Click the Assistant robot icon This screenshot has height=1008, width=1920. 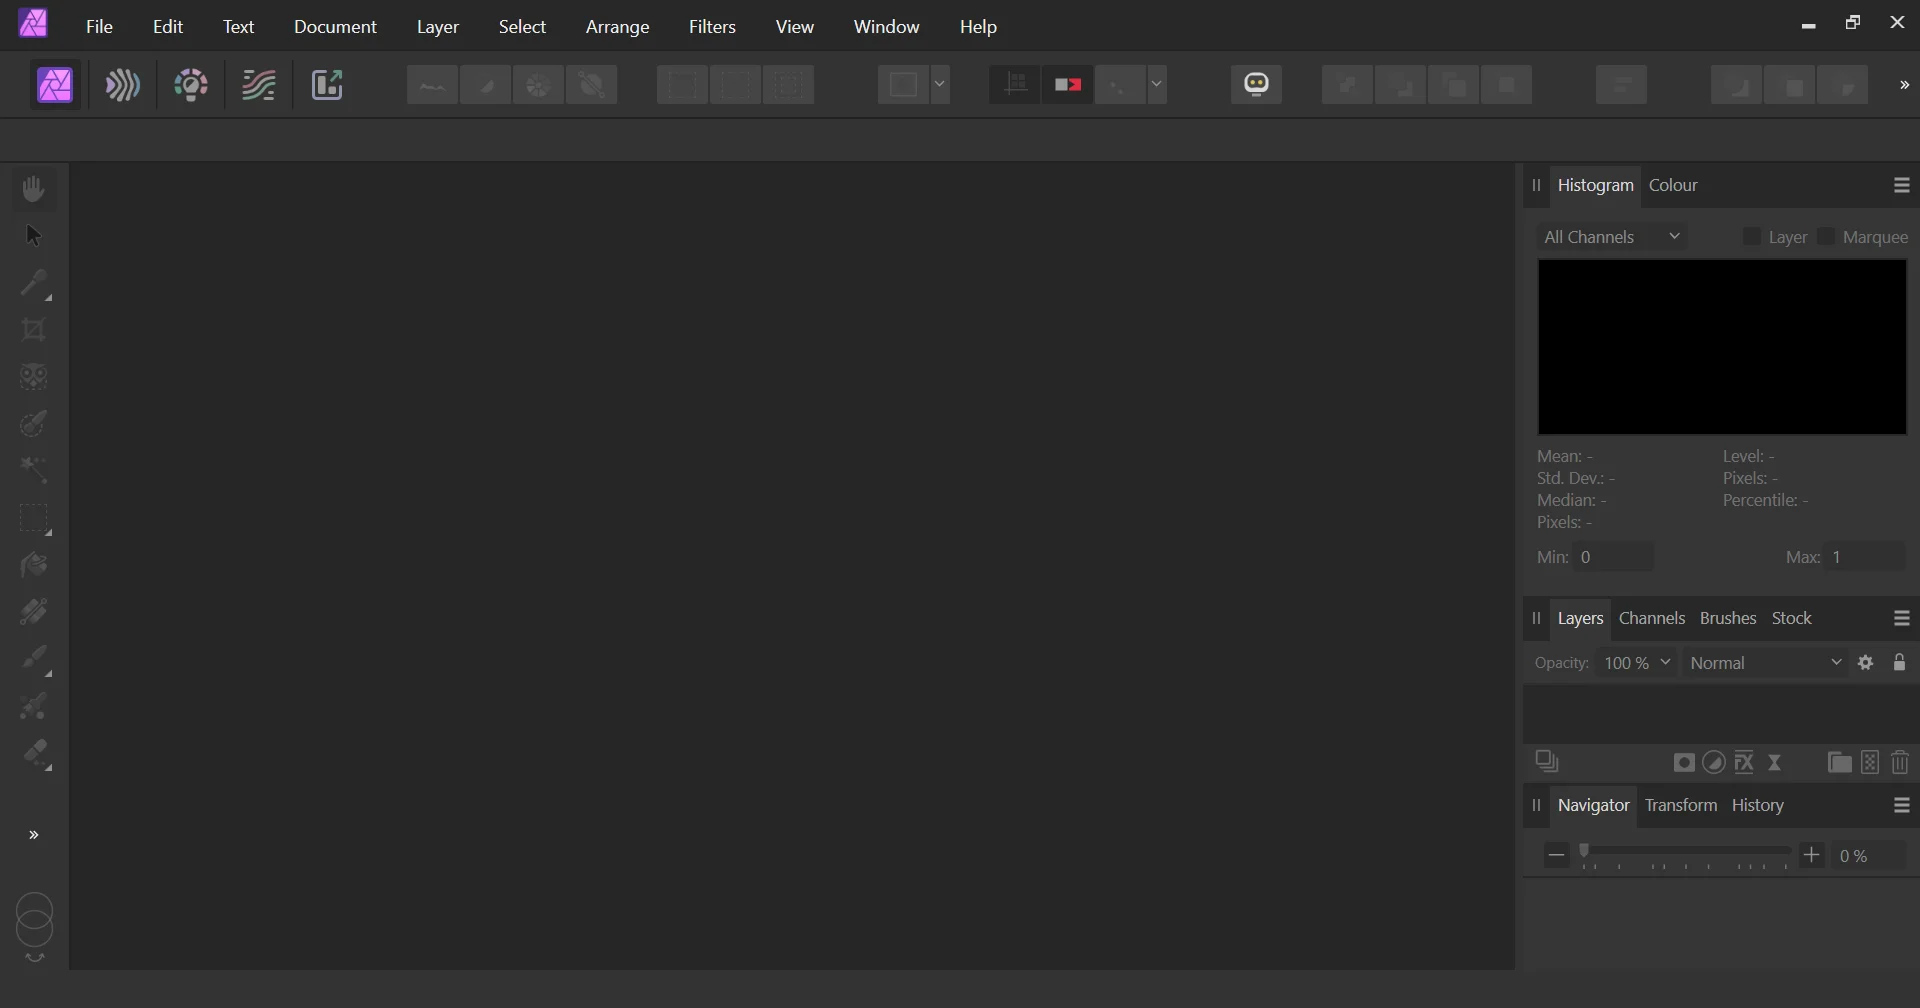[x=1258, y=85]
